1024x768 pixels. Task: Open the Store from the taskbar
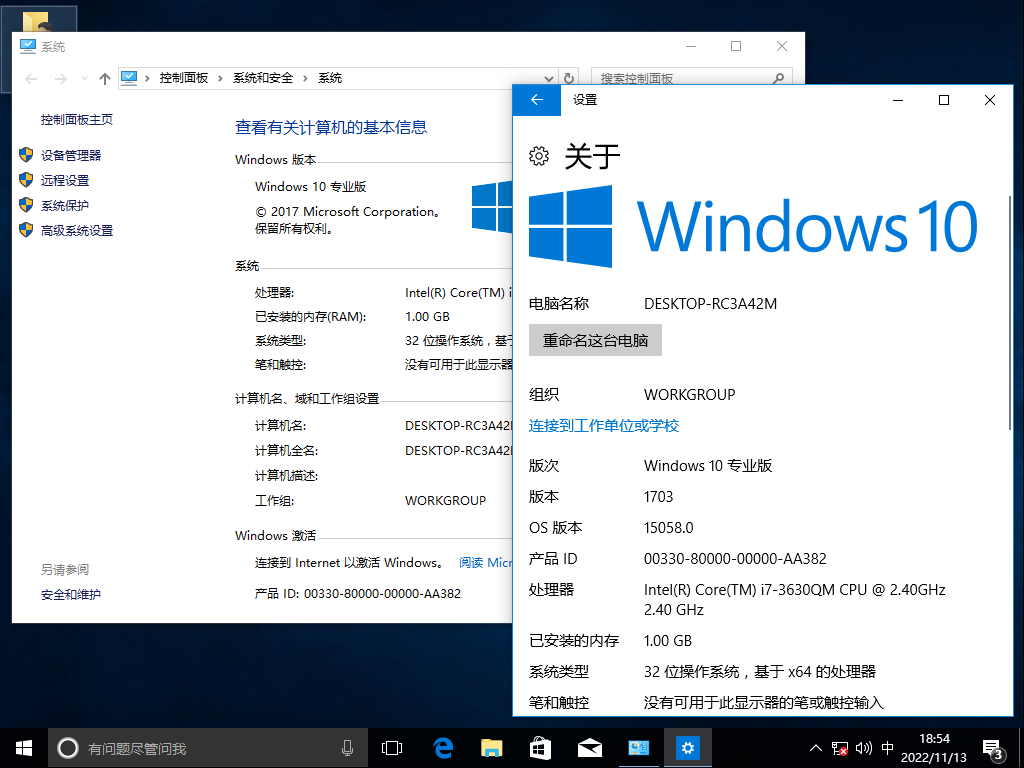[x=540, y=748]
